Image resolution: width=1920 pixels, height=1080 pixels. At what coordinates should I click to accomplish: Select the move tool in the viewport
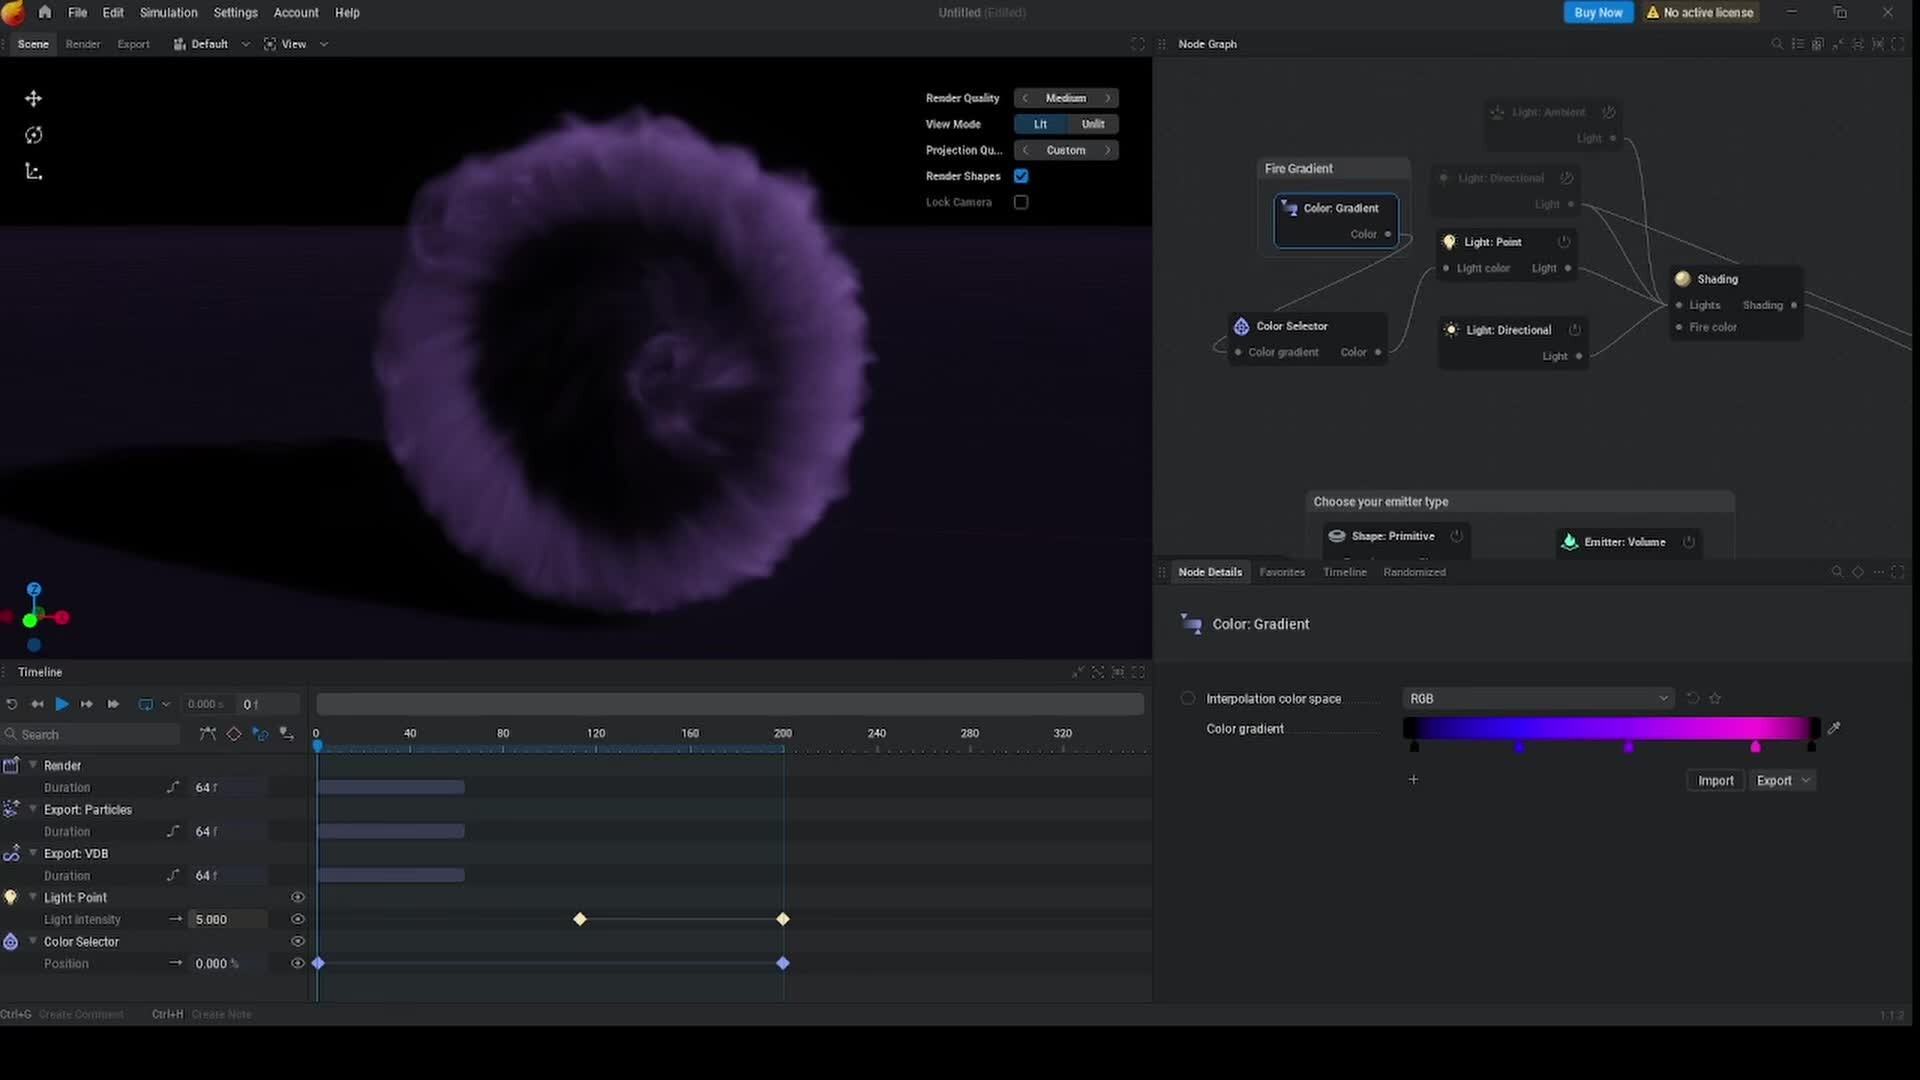click(x=33, y=98)
